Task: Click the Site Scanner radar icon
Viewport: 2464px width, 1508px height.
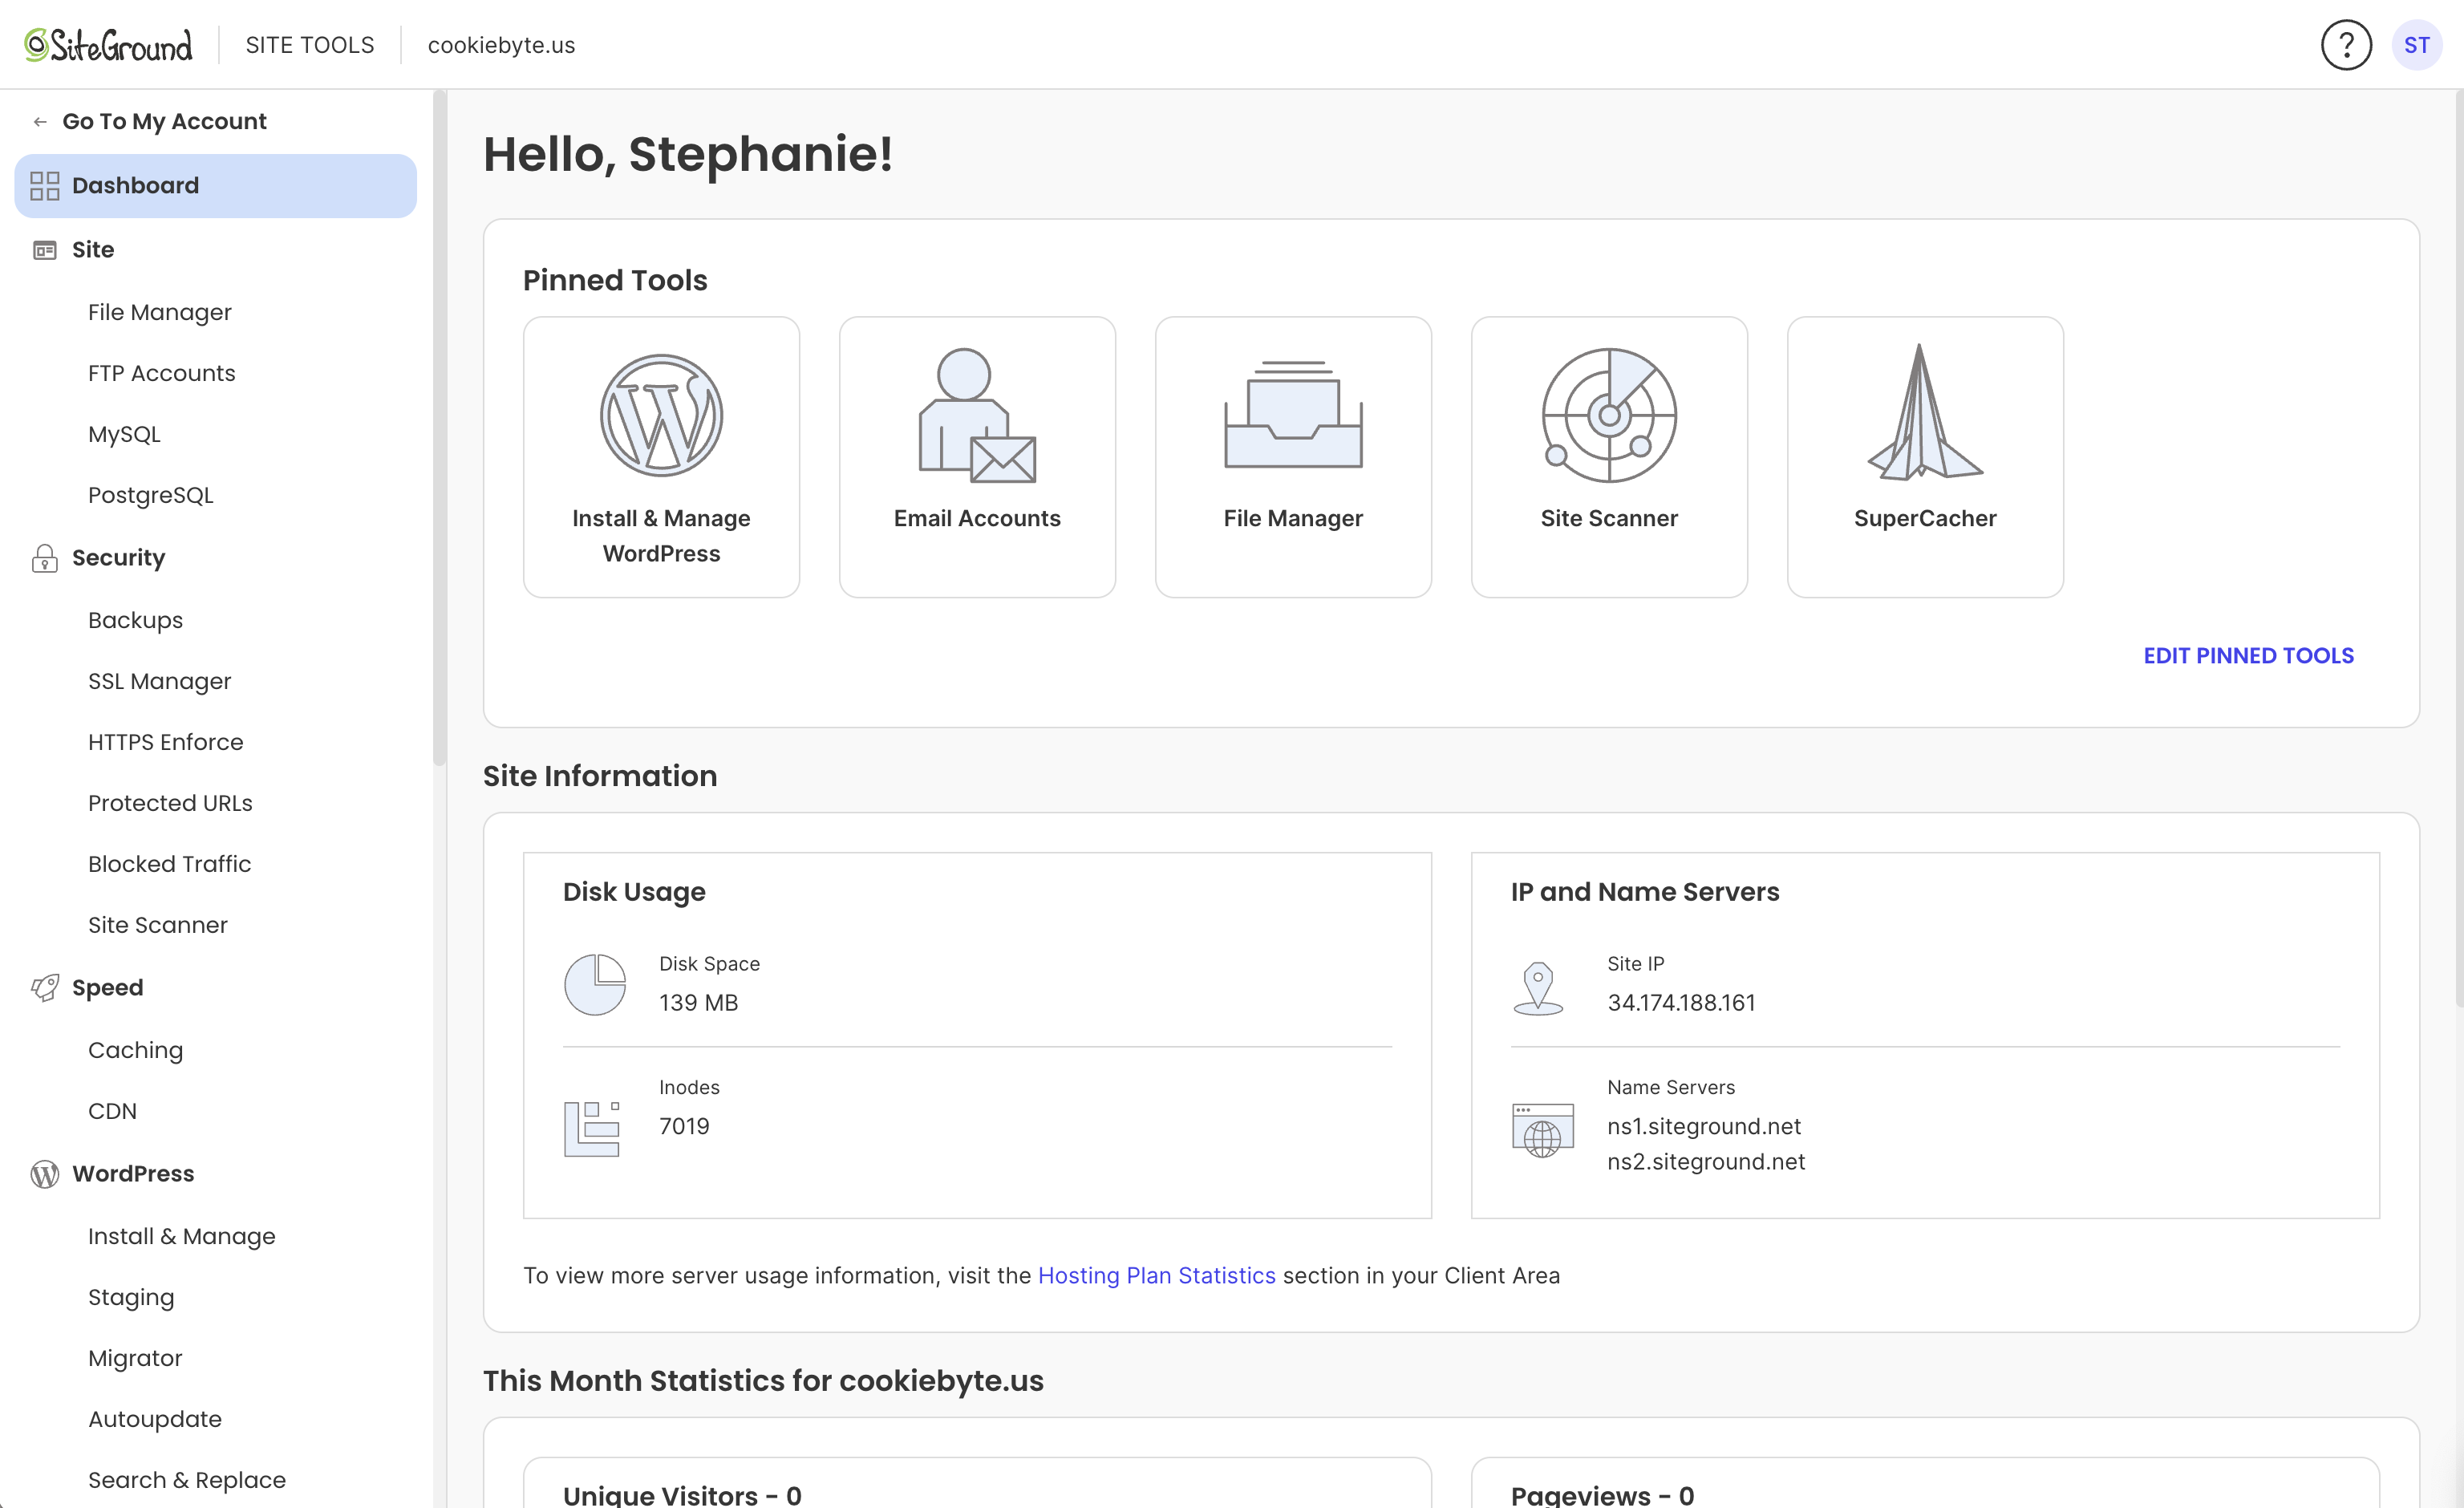Action: coord(1609,415)
